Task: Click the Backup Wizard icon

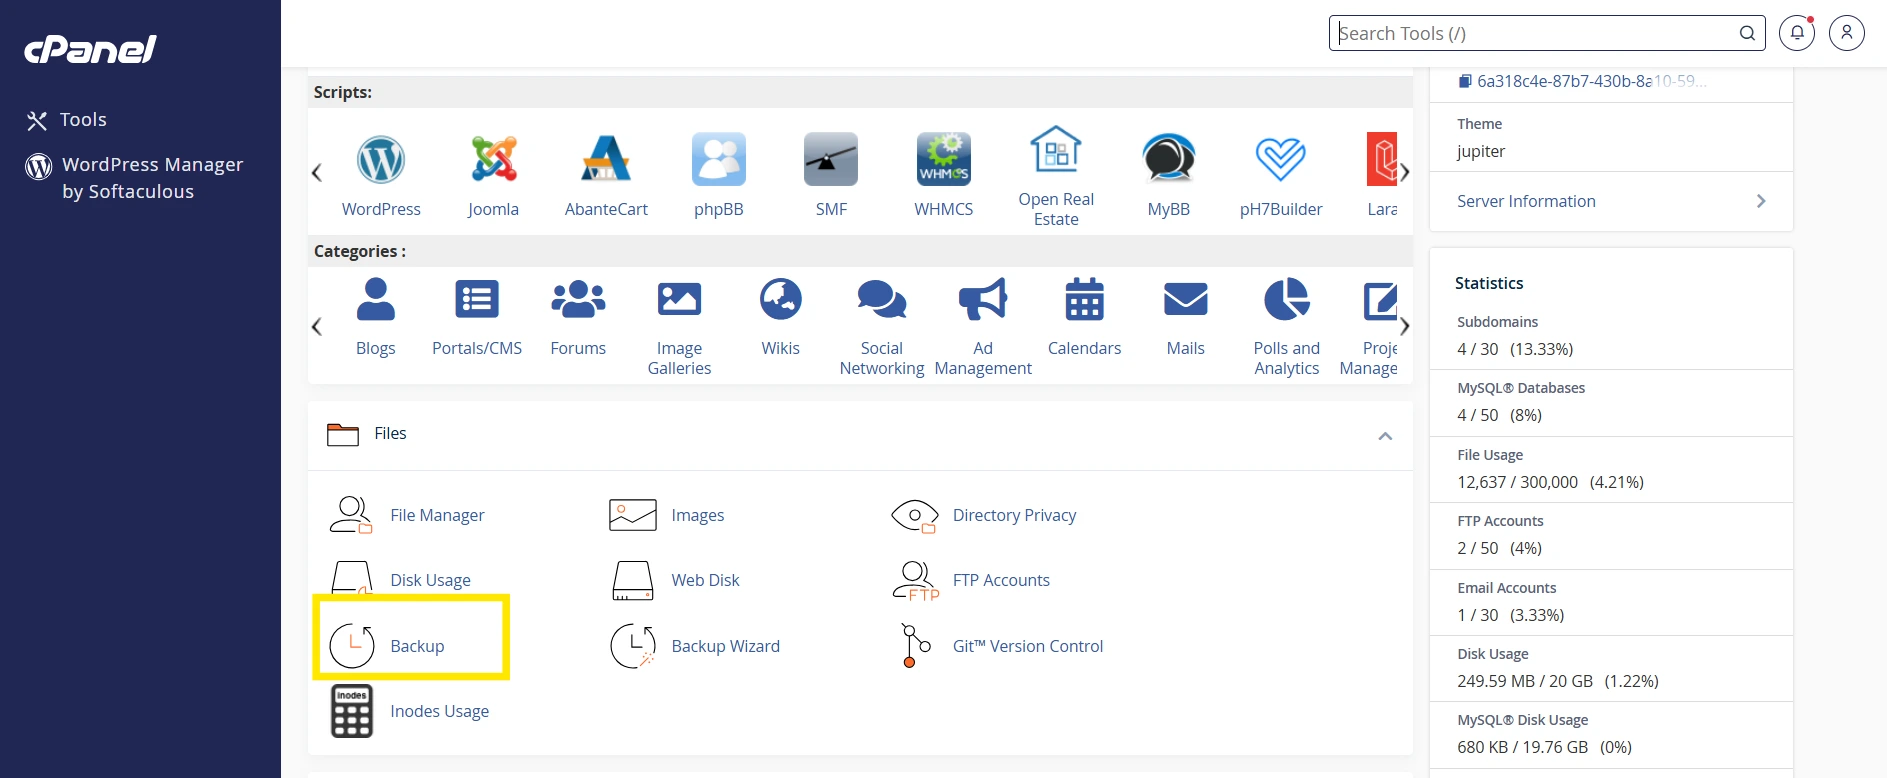Action: [633, 646]
